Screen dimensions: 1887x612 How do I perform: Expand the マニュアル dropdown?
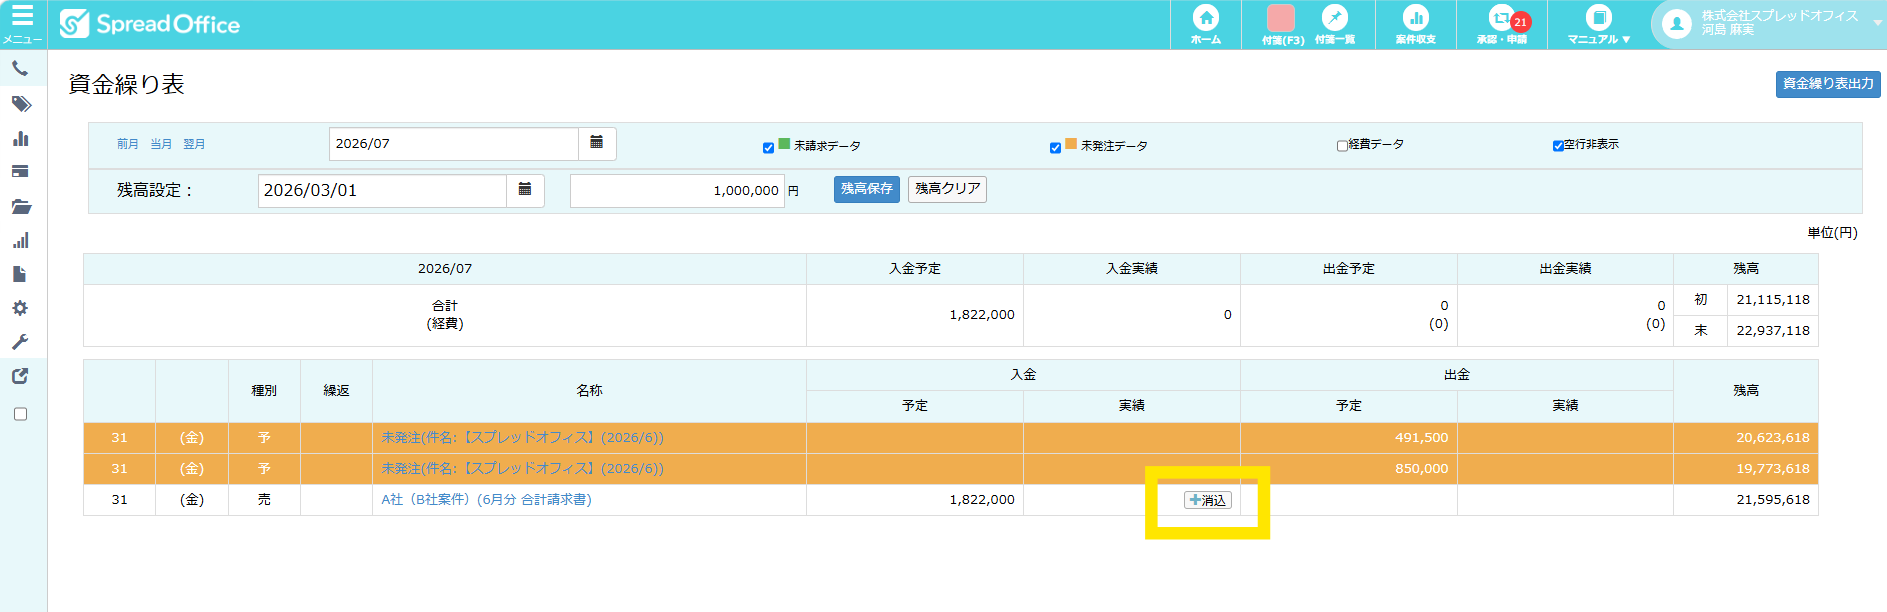point(1599,24)
